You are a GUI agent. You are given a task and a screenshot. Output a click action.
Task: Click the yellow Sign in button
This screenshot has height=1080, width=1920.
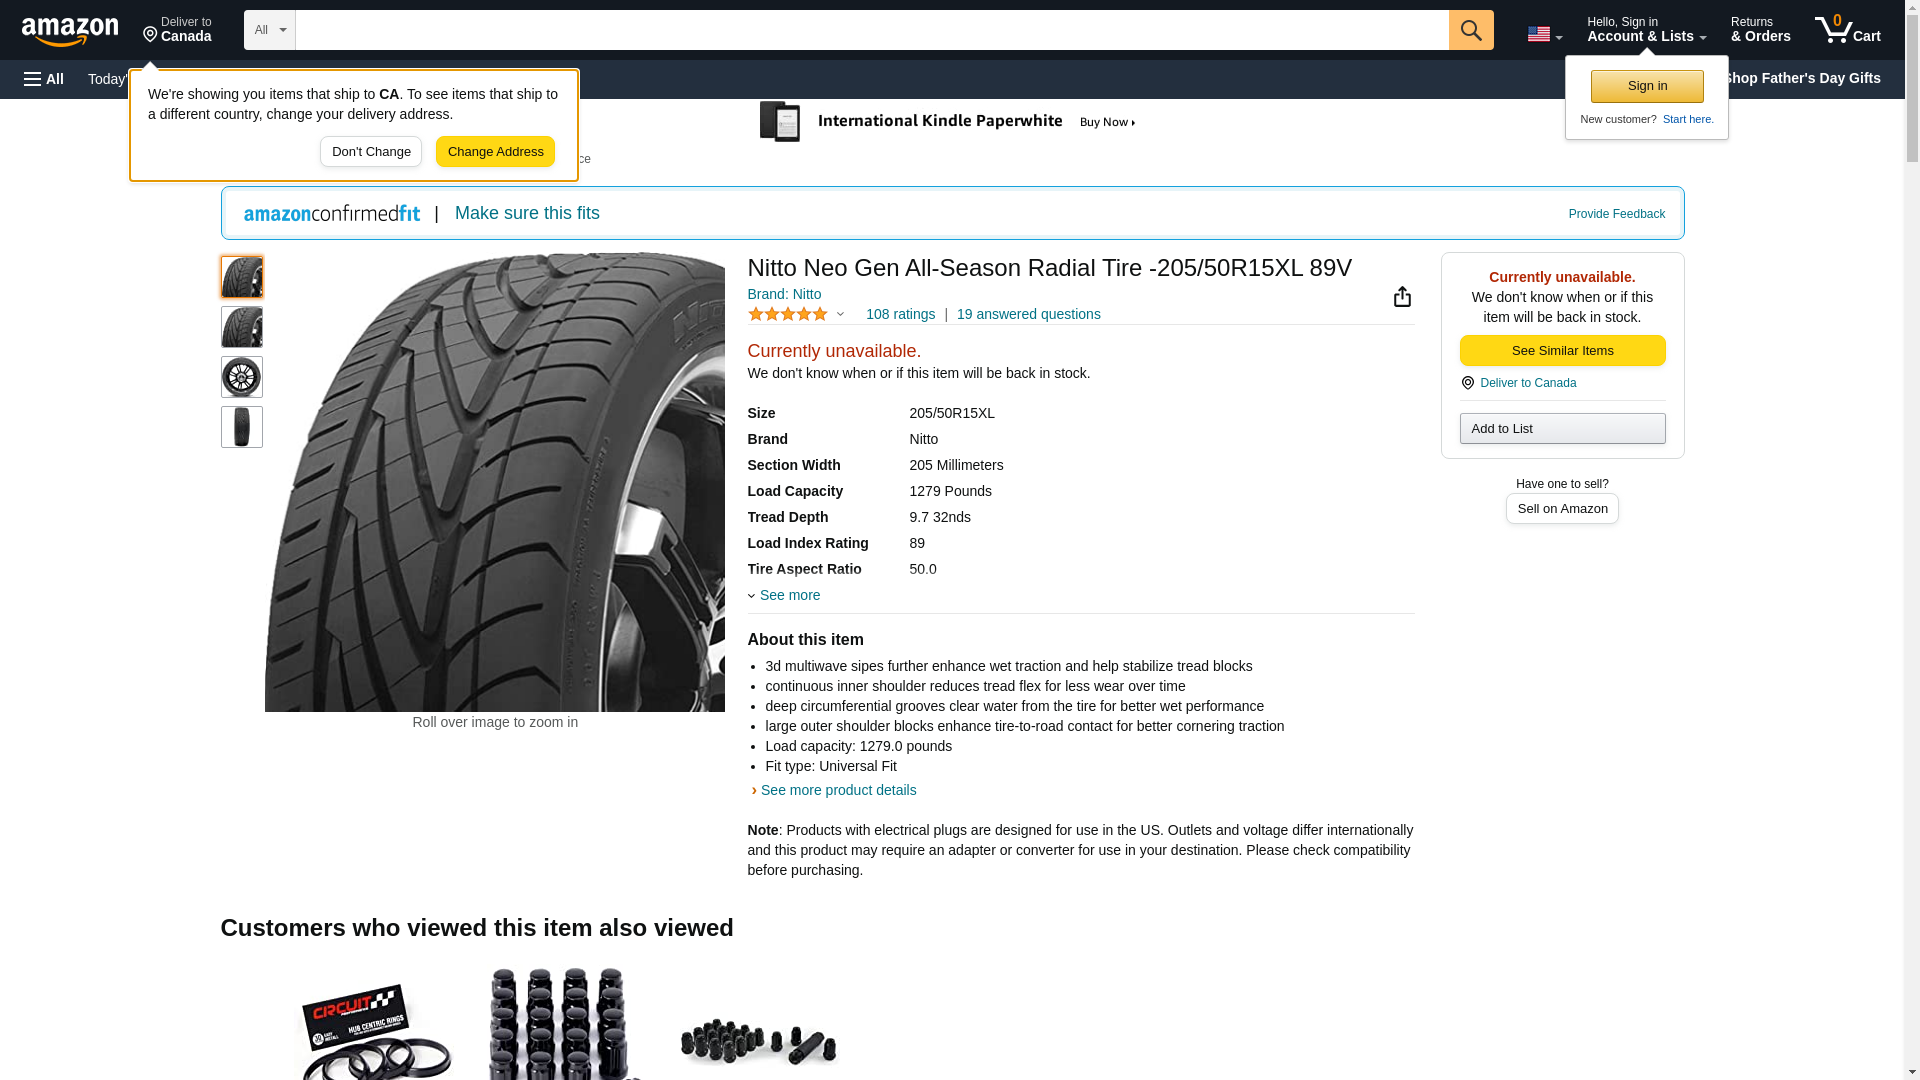[1646, 86]
